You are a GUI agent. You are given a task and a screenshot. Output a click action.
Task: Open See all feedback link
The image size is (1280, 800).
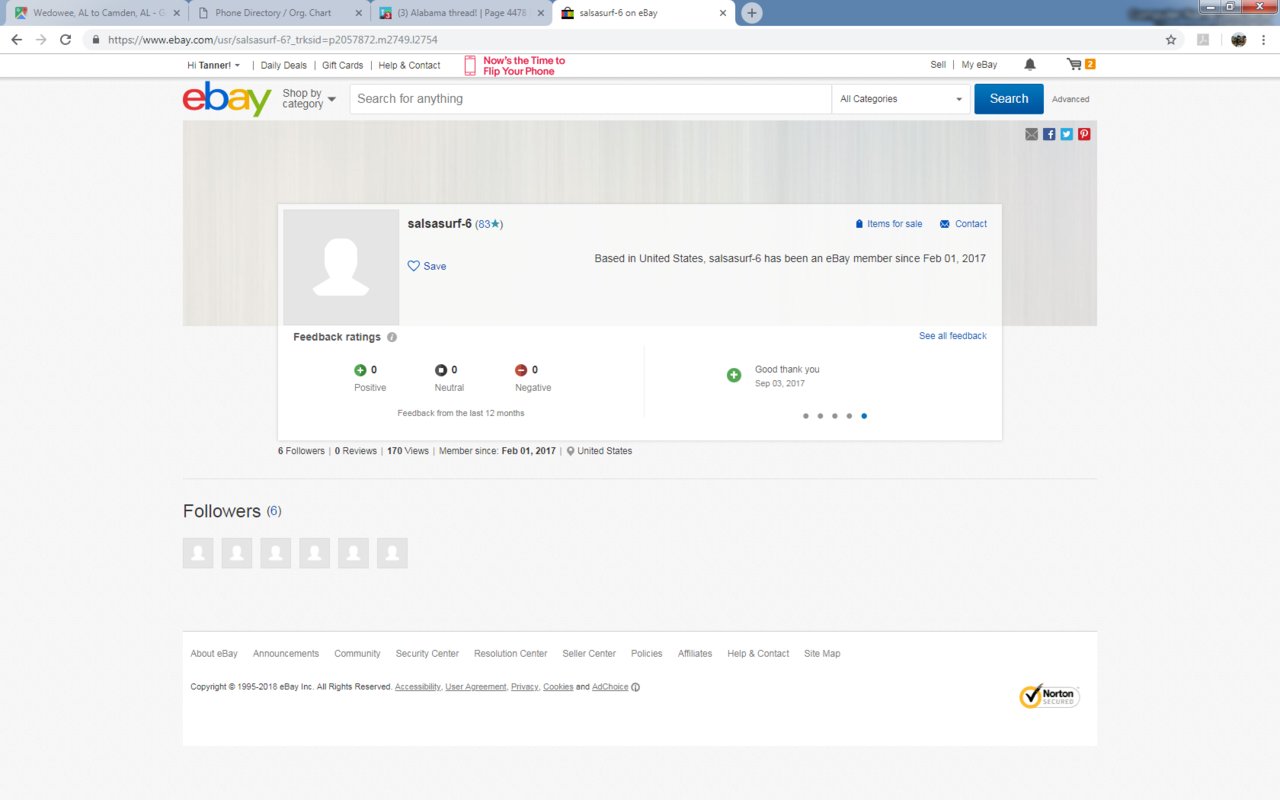coord(953,336)
